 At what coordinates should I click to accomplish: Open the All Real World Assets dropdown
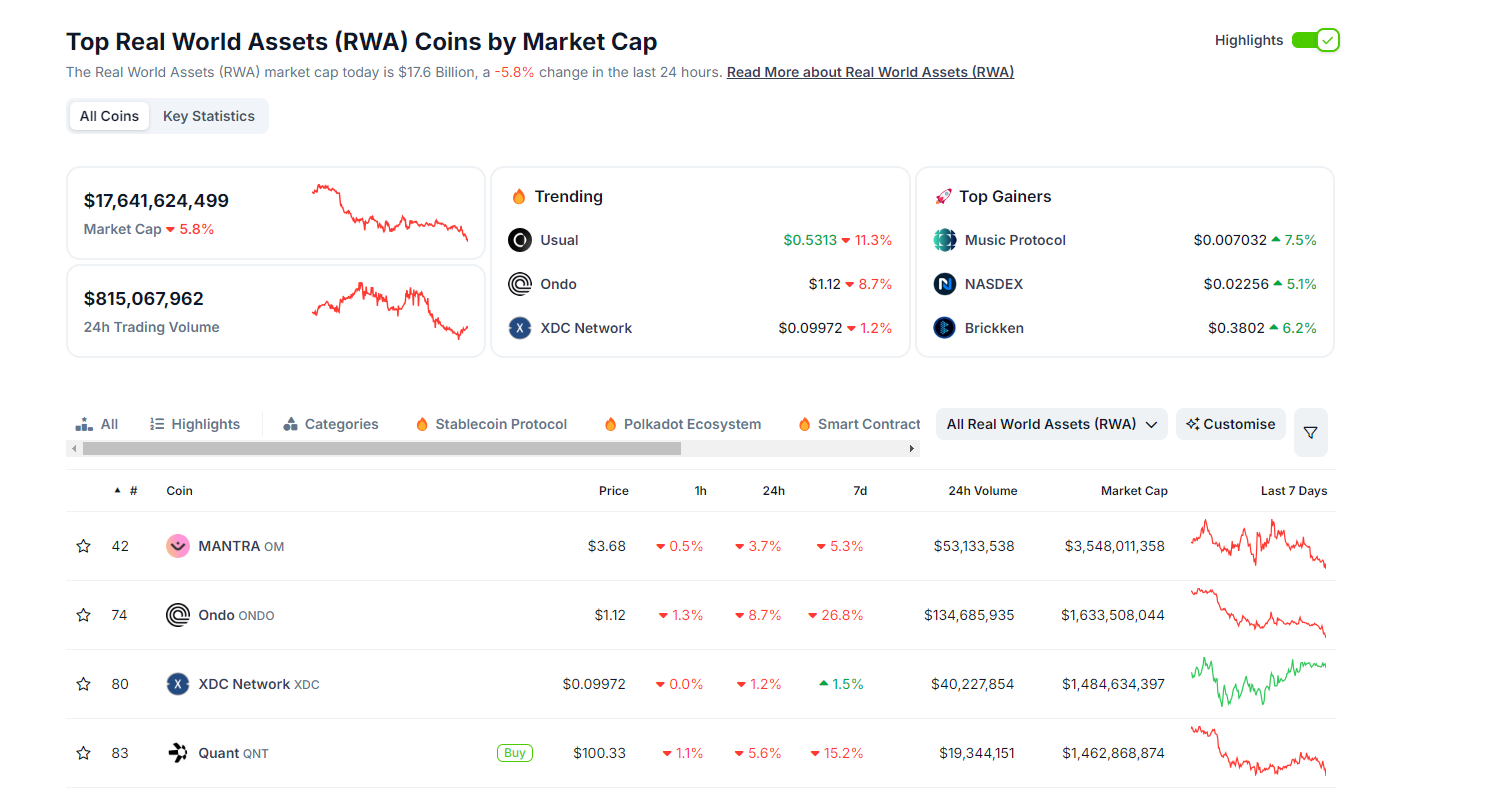pos(1051,424)
